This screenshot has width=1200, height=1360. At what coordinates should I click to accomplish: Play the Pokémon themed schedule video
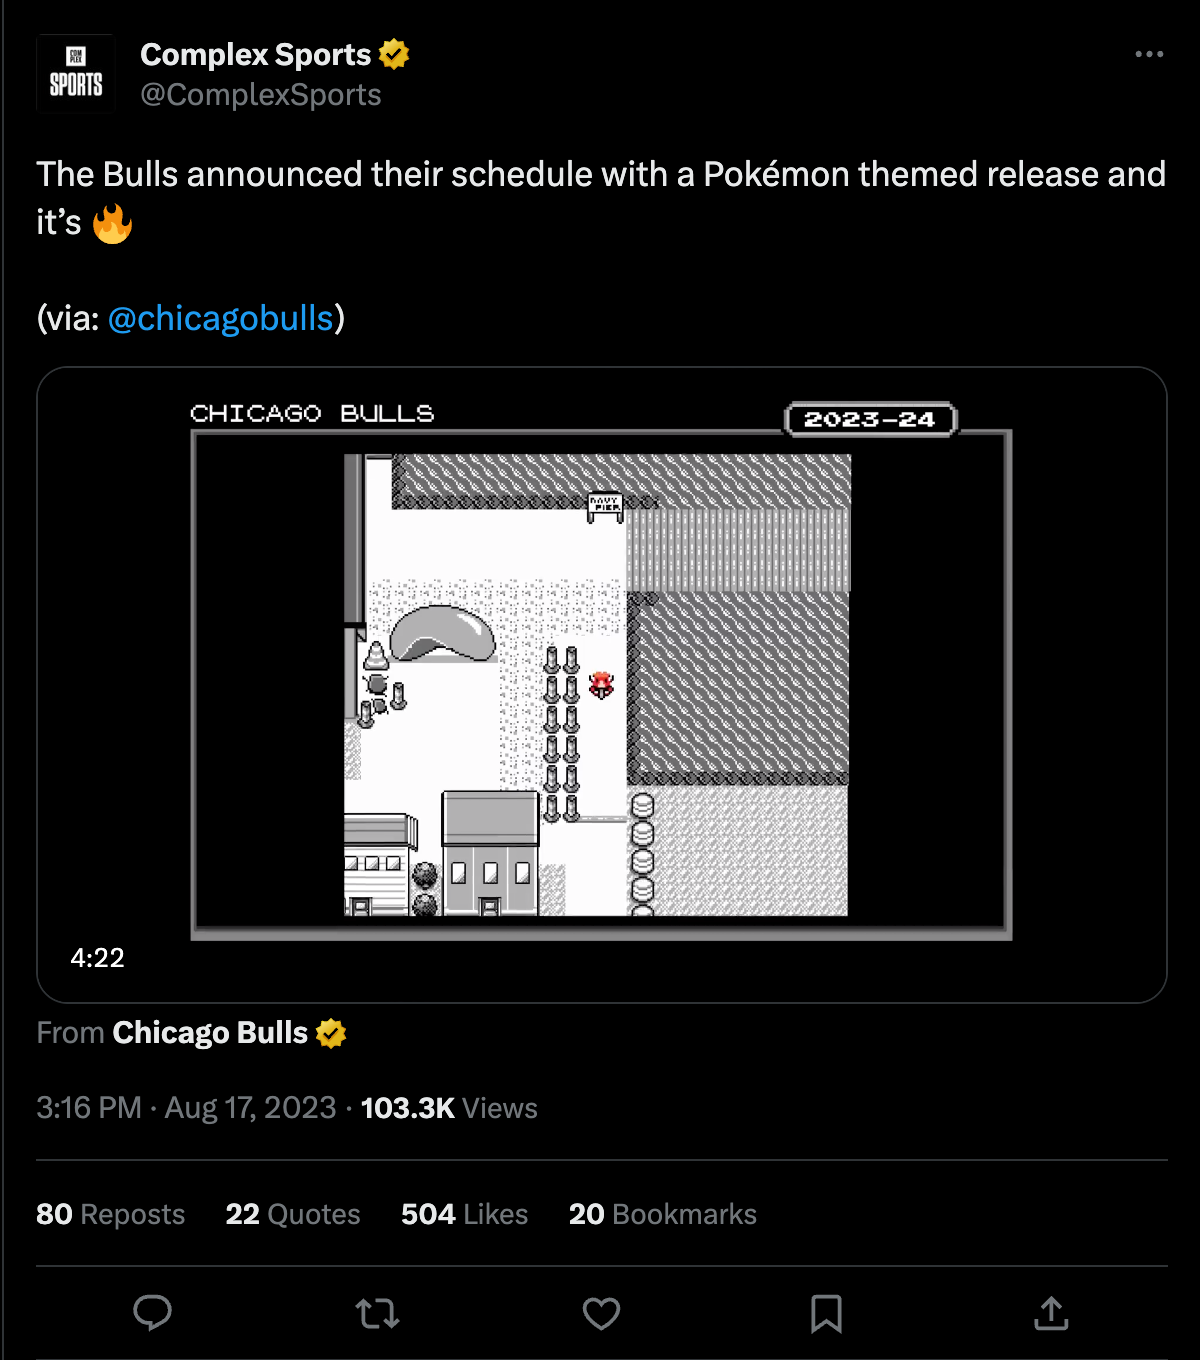coord(601,684)
